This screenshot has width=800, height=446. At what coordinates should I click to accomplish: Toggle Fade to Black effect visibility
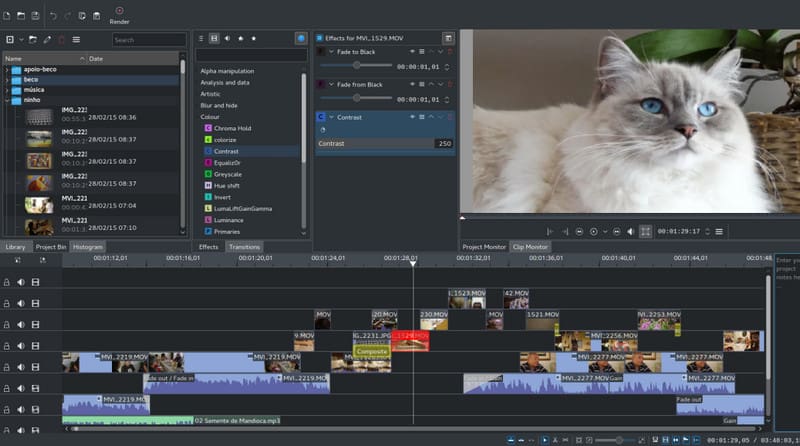[412, 52]
